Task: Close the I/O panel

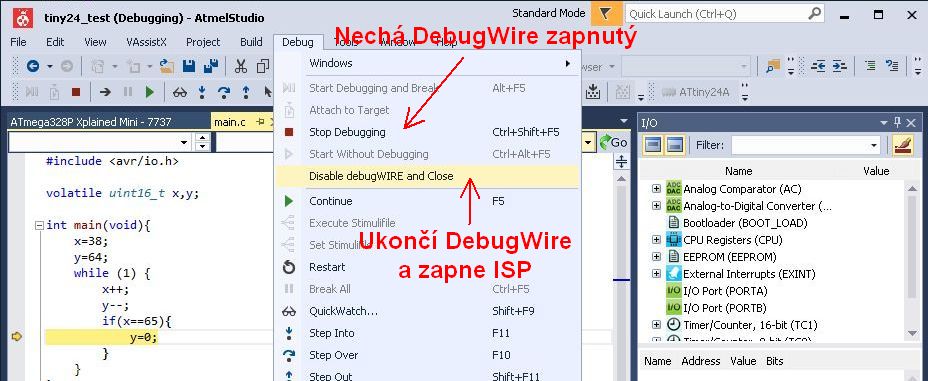Action: click(911, 122)
